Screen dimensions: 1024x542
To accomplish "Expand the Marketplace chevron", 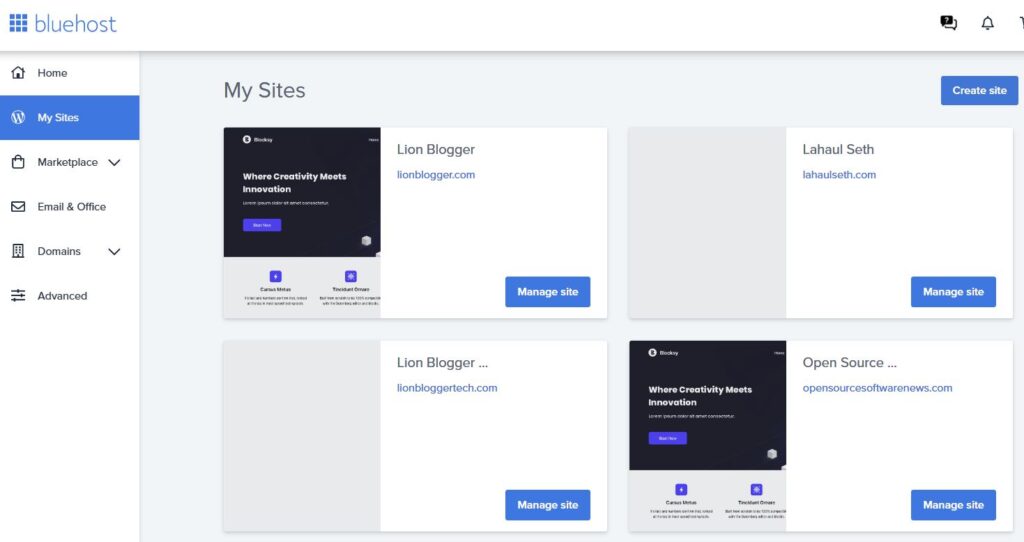I will 114,162.
